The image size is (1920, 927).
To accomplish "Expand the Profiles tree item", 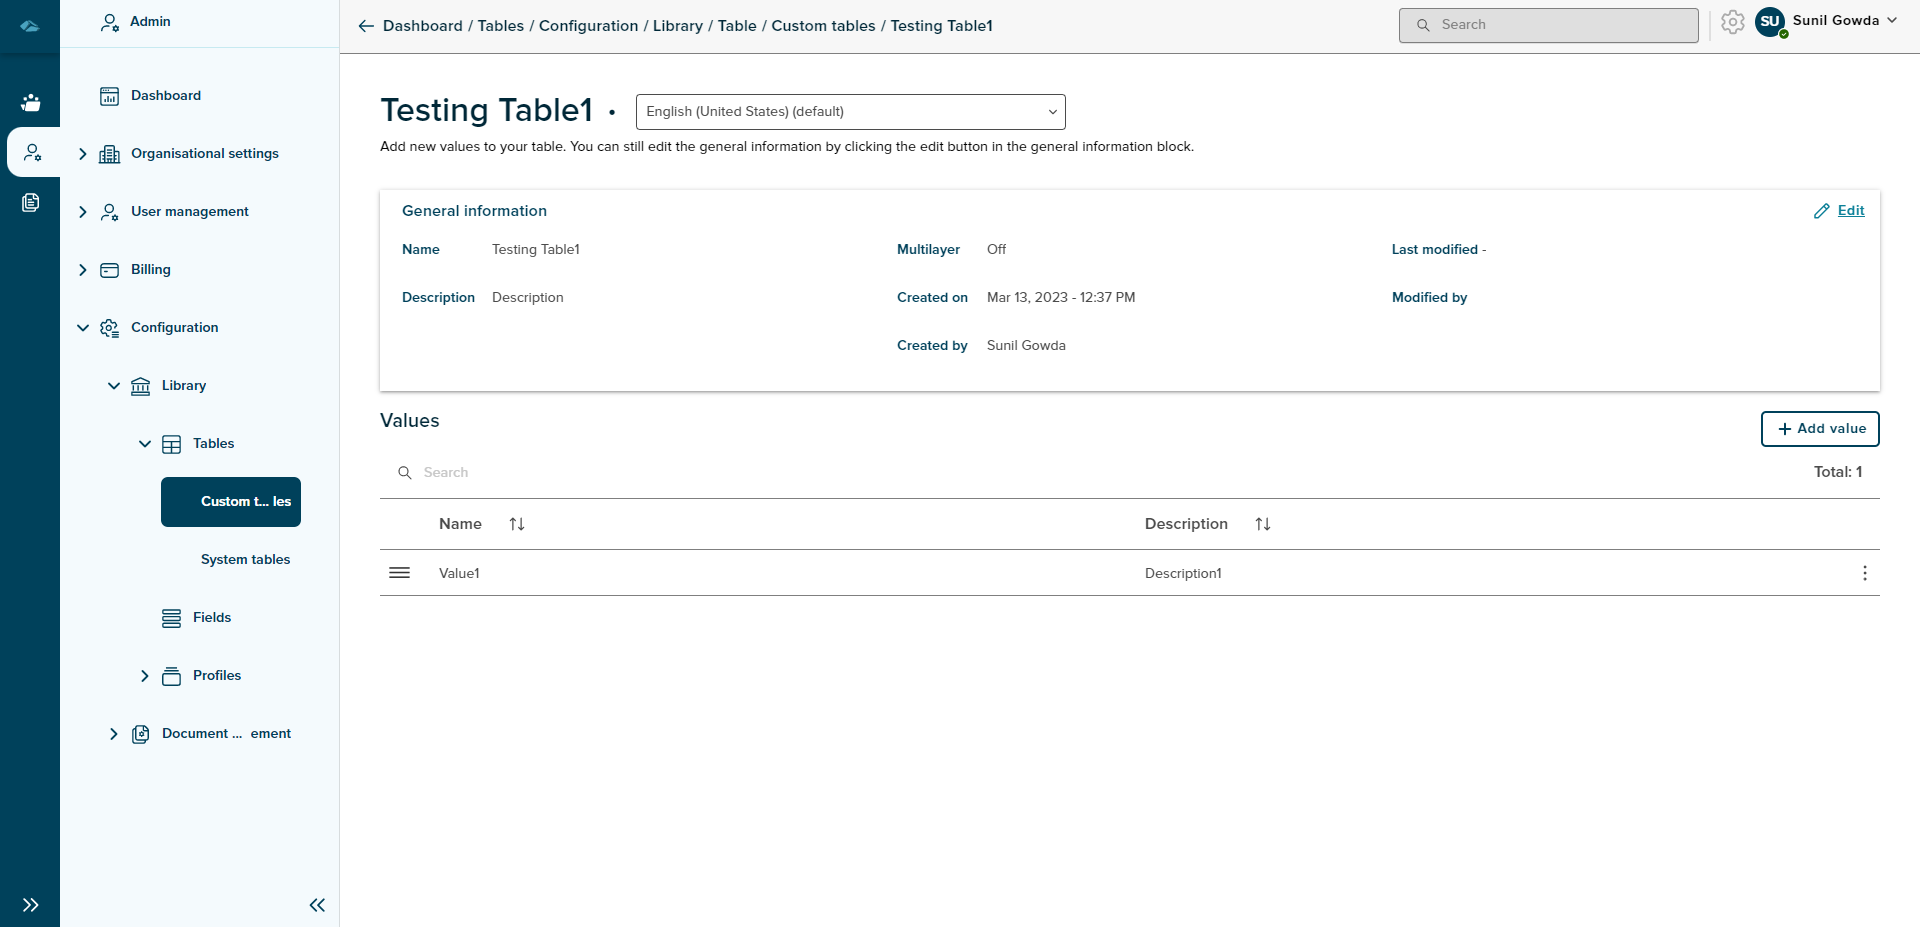I will 145,676.
